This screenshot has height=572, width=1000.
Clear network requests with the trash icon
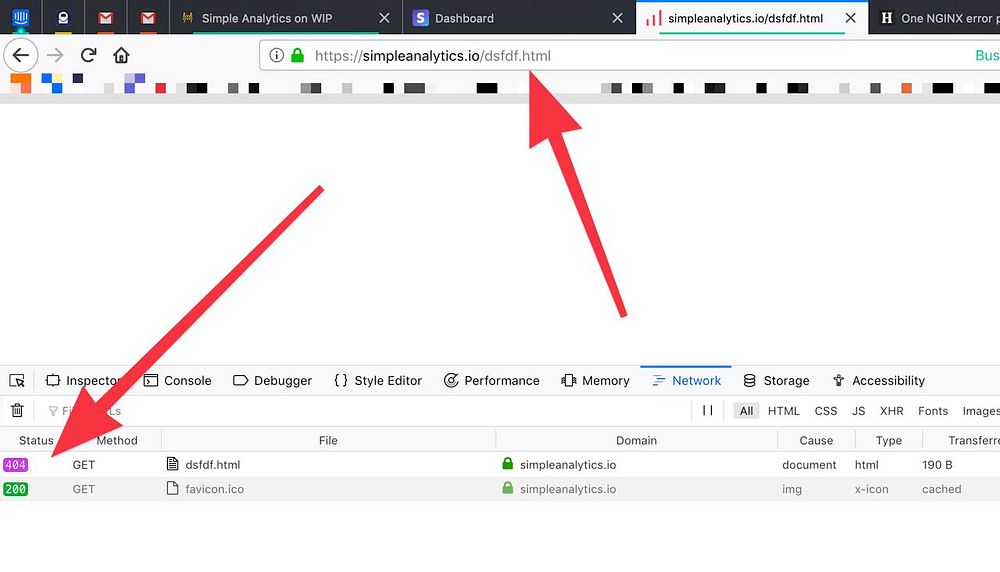pyautogui.click(x=17, y=411)
